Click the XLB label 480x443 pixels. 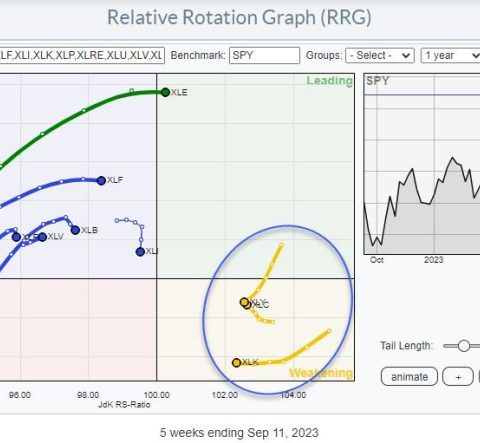89,230
